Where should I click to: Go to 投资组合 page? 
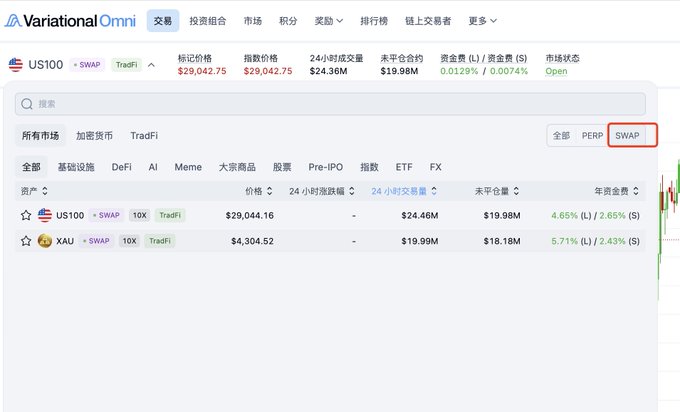208,21
